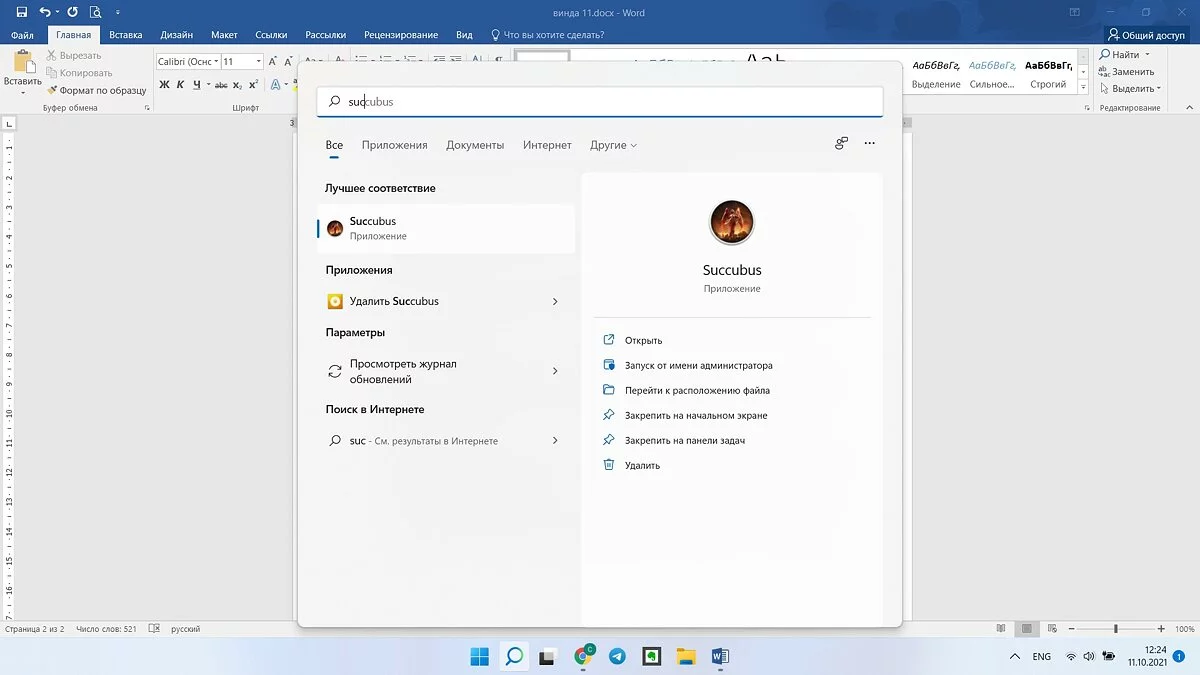The width and height of the screenshot is (1200, 675).
Task: Toggle Bold formatting in the ribbon
Action: coord(164,85)
